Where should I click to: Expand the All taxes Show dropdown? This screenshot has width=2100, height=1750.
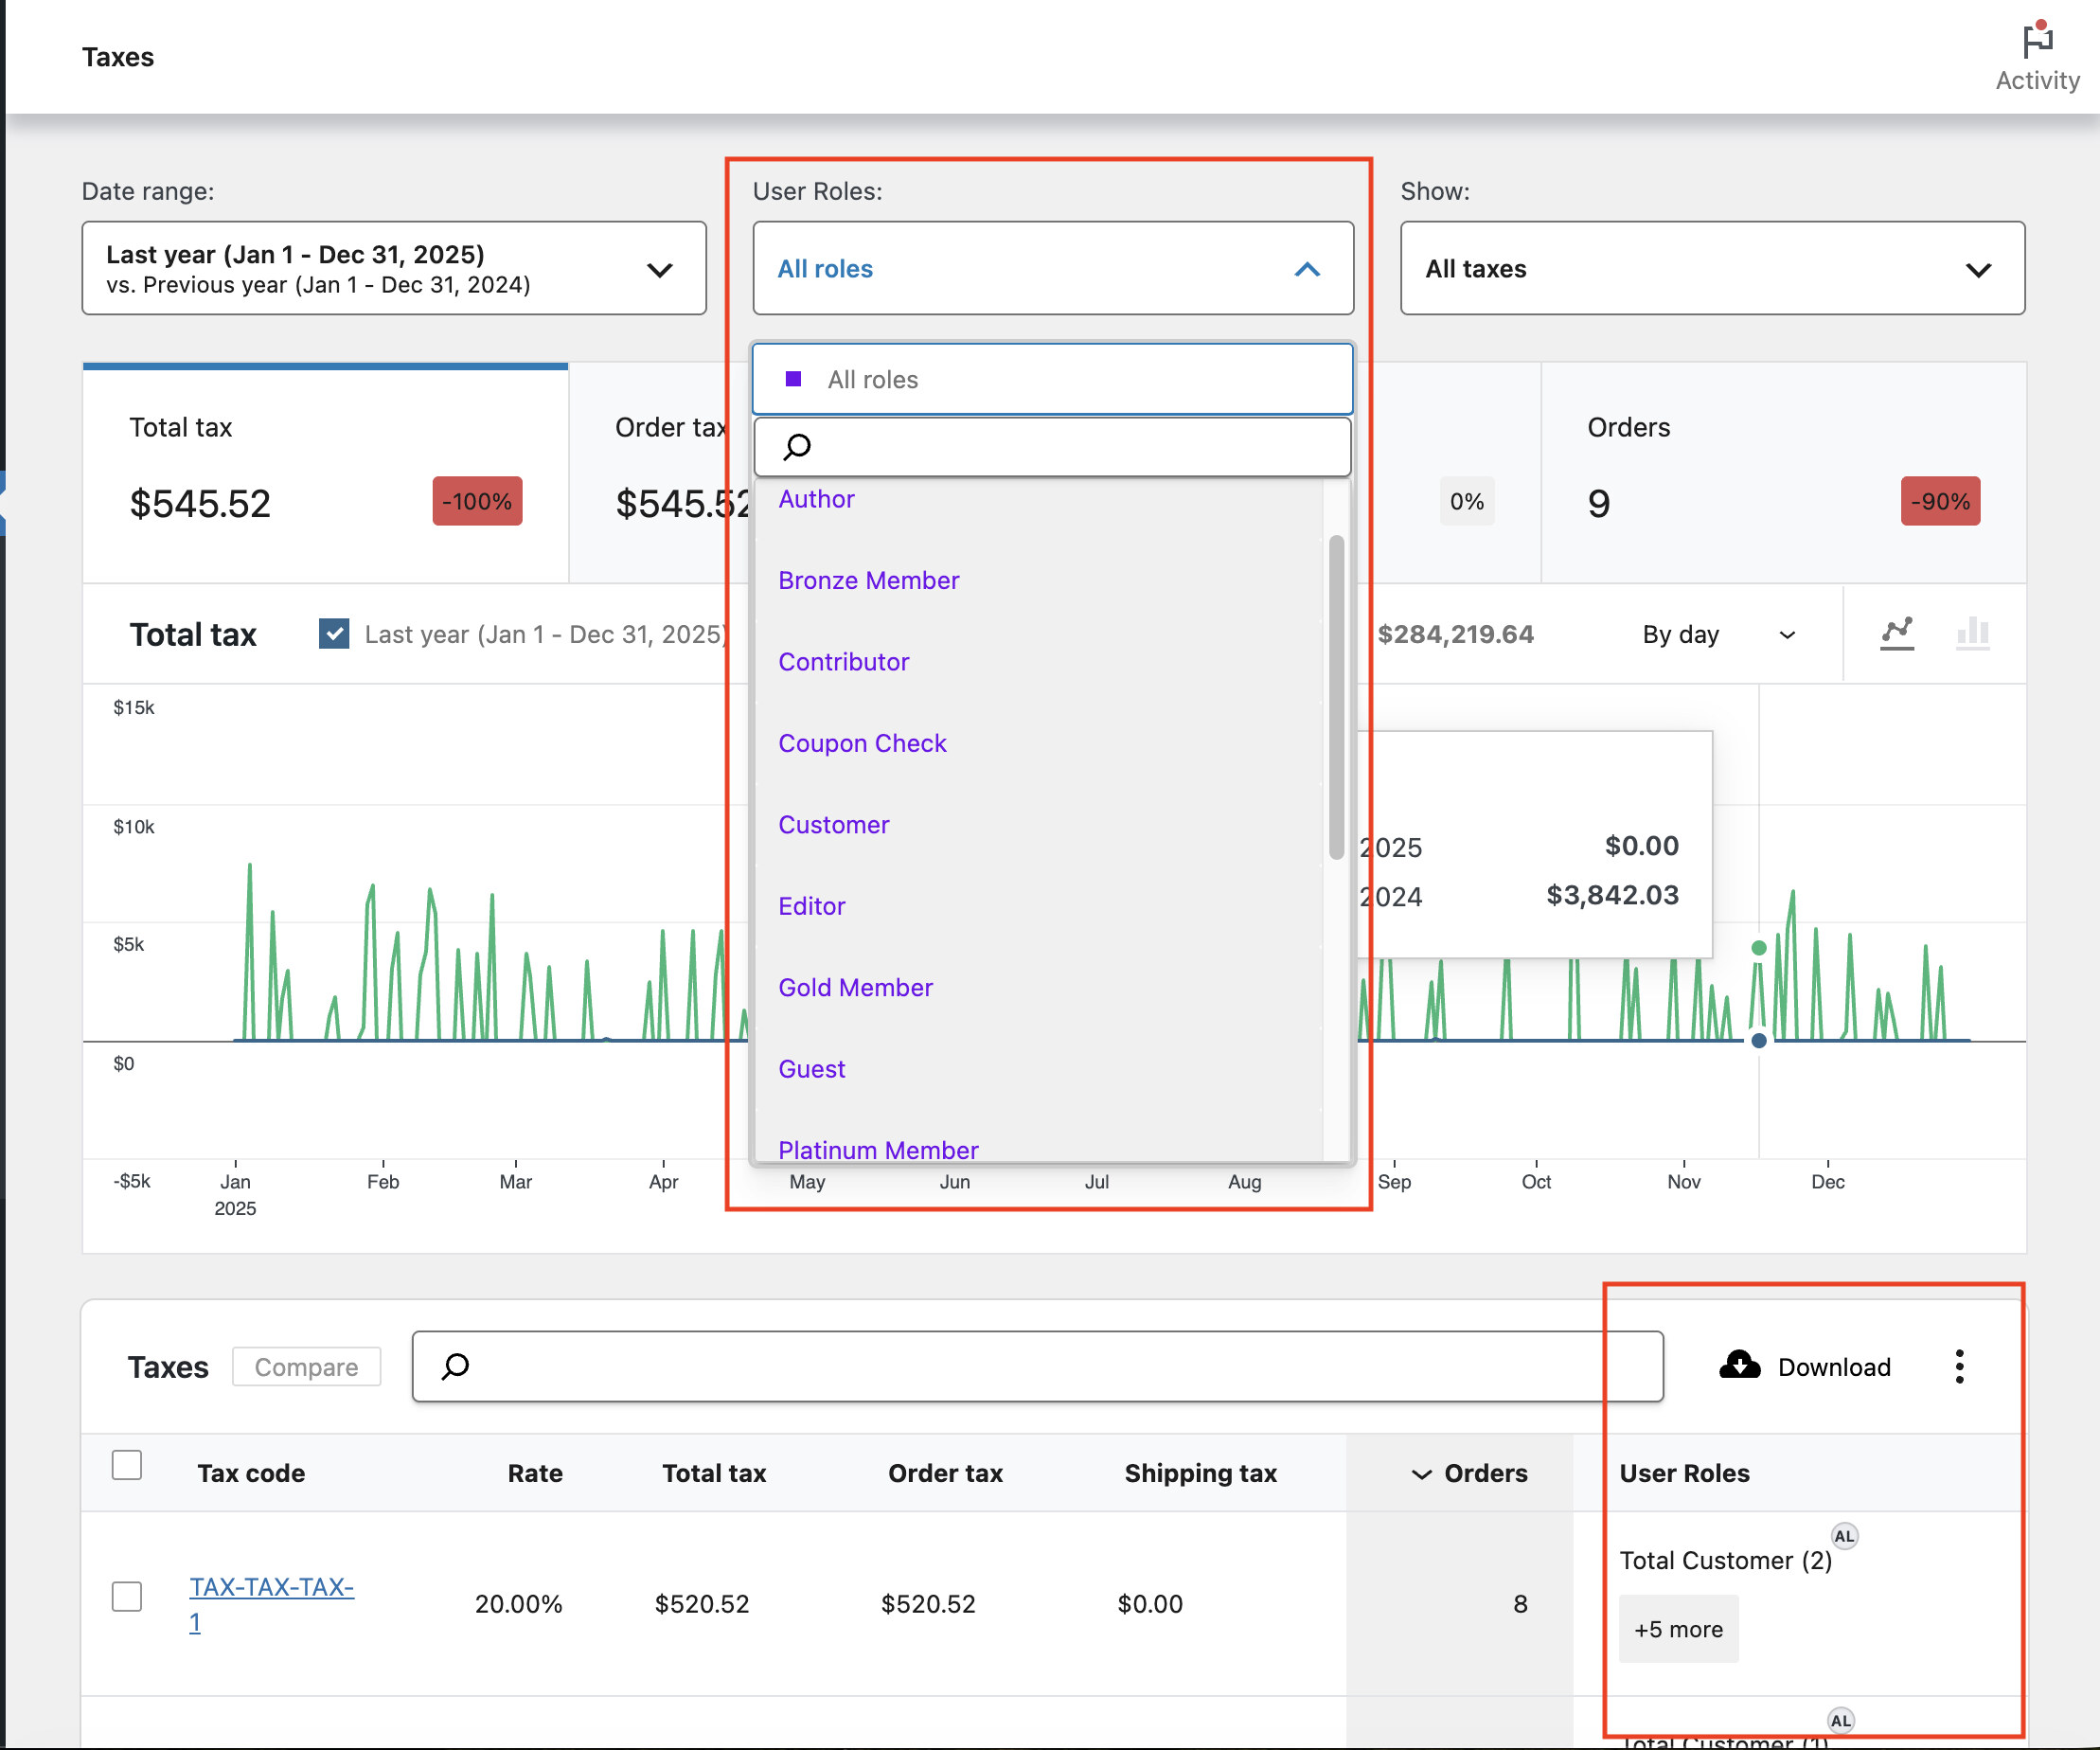pyautogui.click(x=1712, y=268)
